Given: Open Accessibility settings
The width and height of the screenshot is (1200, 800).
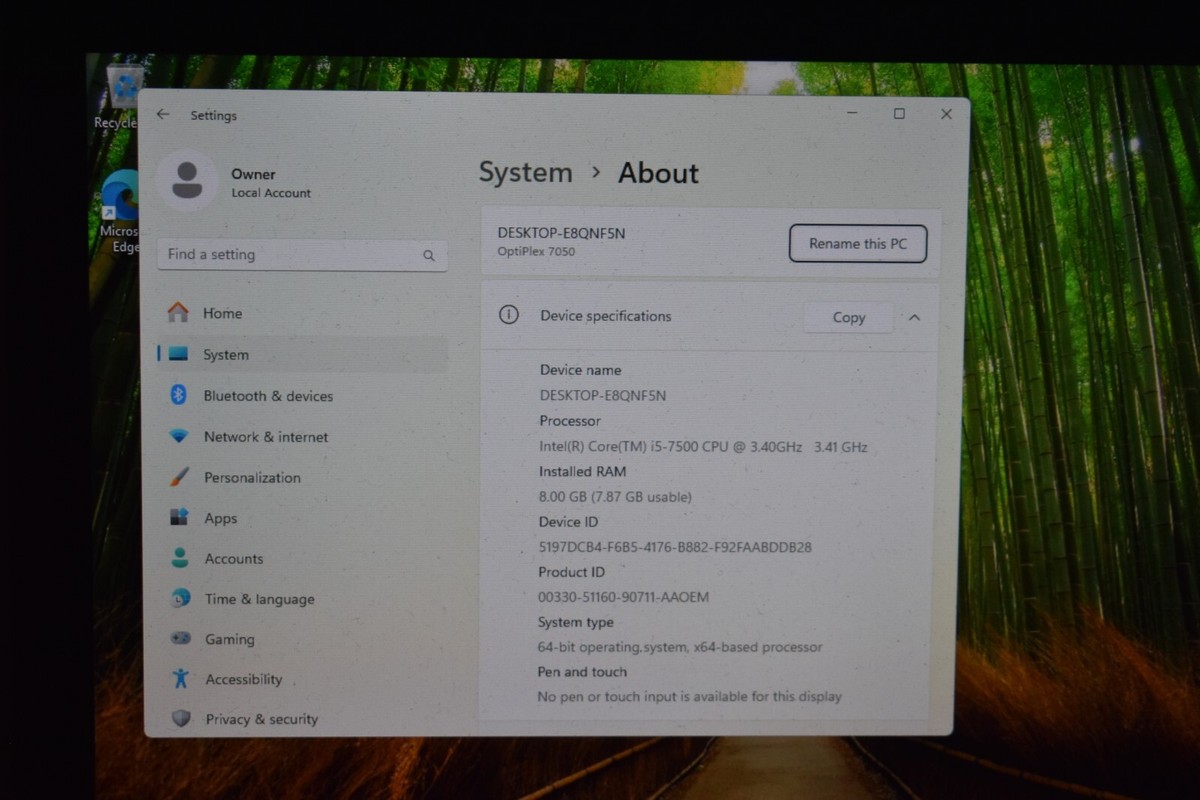Looking at the screenshot, I should coord(302,679).
